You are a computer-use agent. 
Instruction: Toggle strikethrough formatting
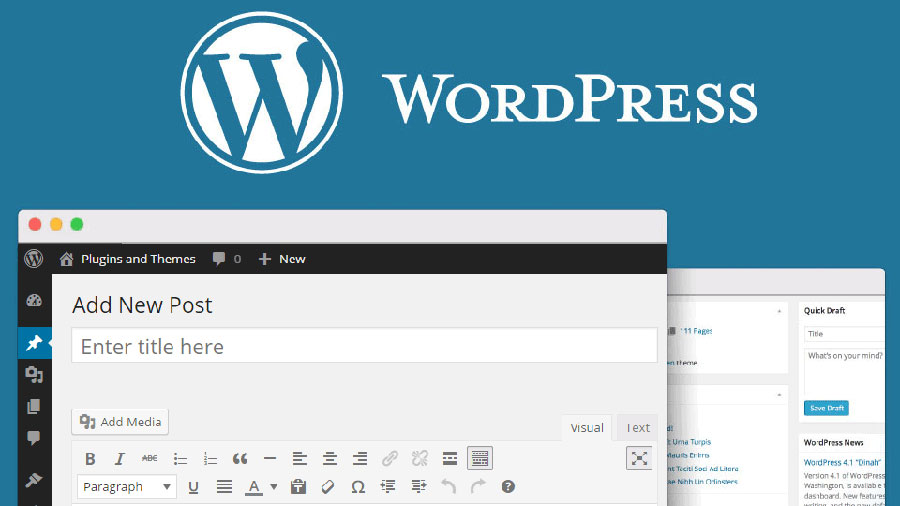[149, 458]
